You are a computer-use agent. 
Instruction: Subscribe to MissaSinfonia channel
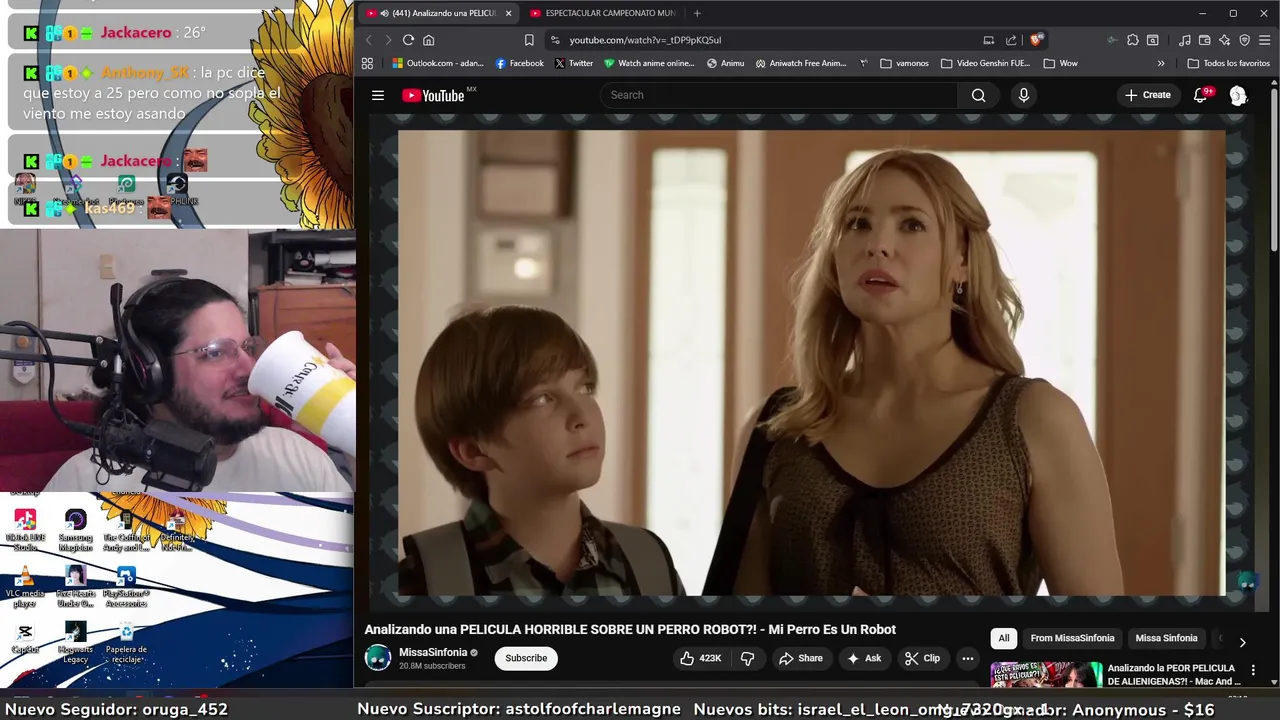[526, 658]
